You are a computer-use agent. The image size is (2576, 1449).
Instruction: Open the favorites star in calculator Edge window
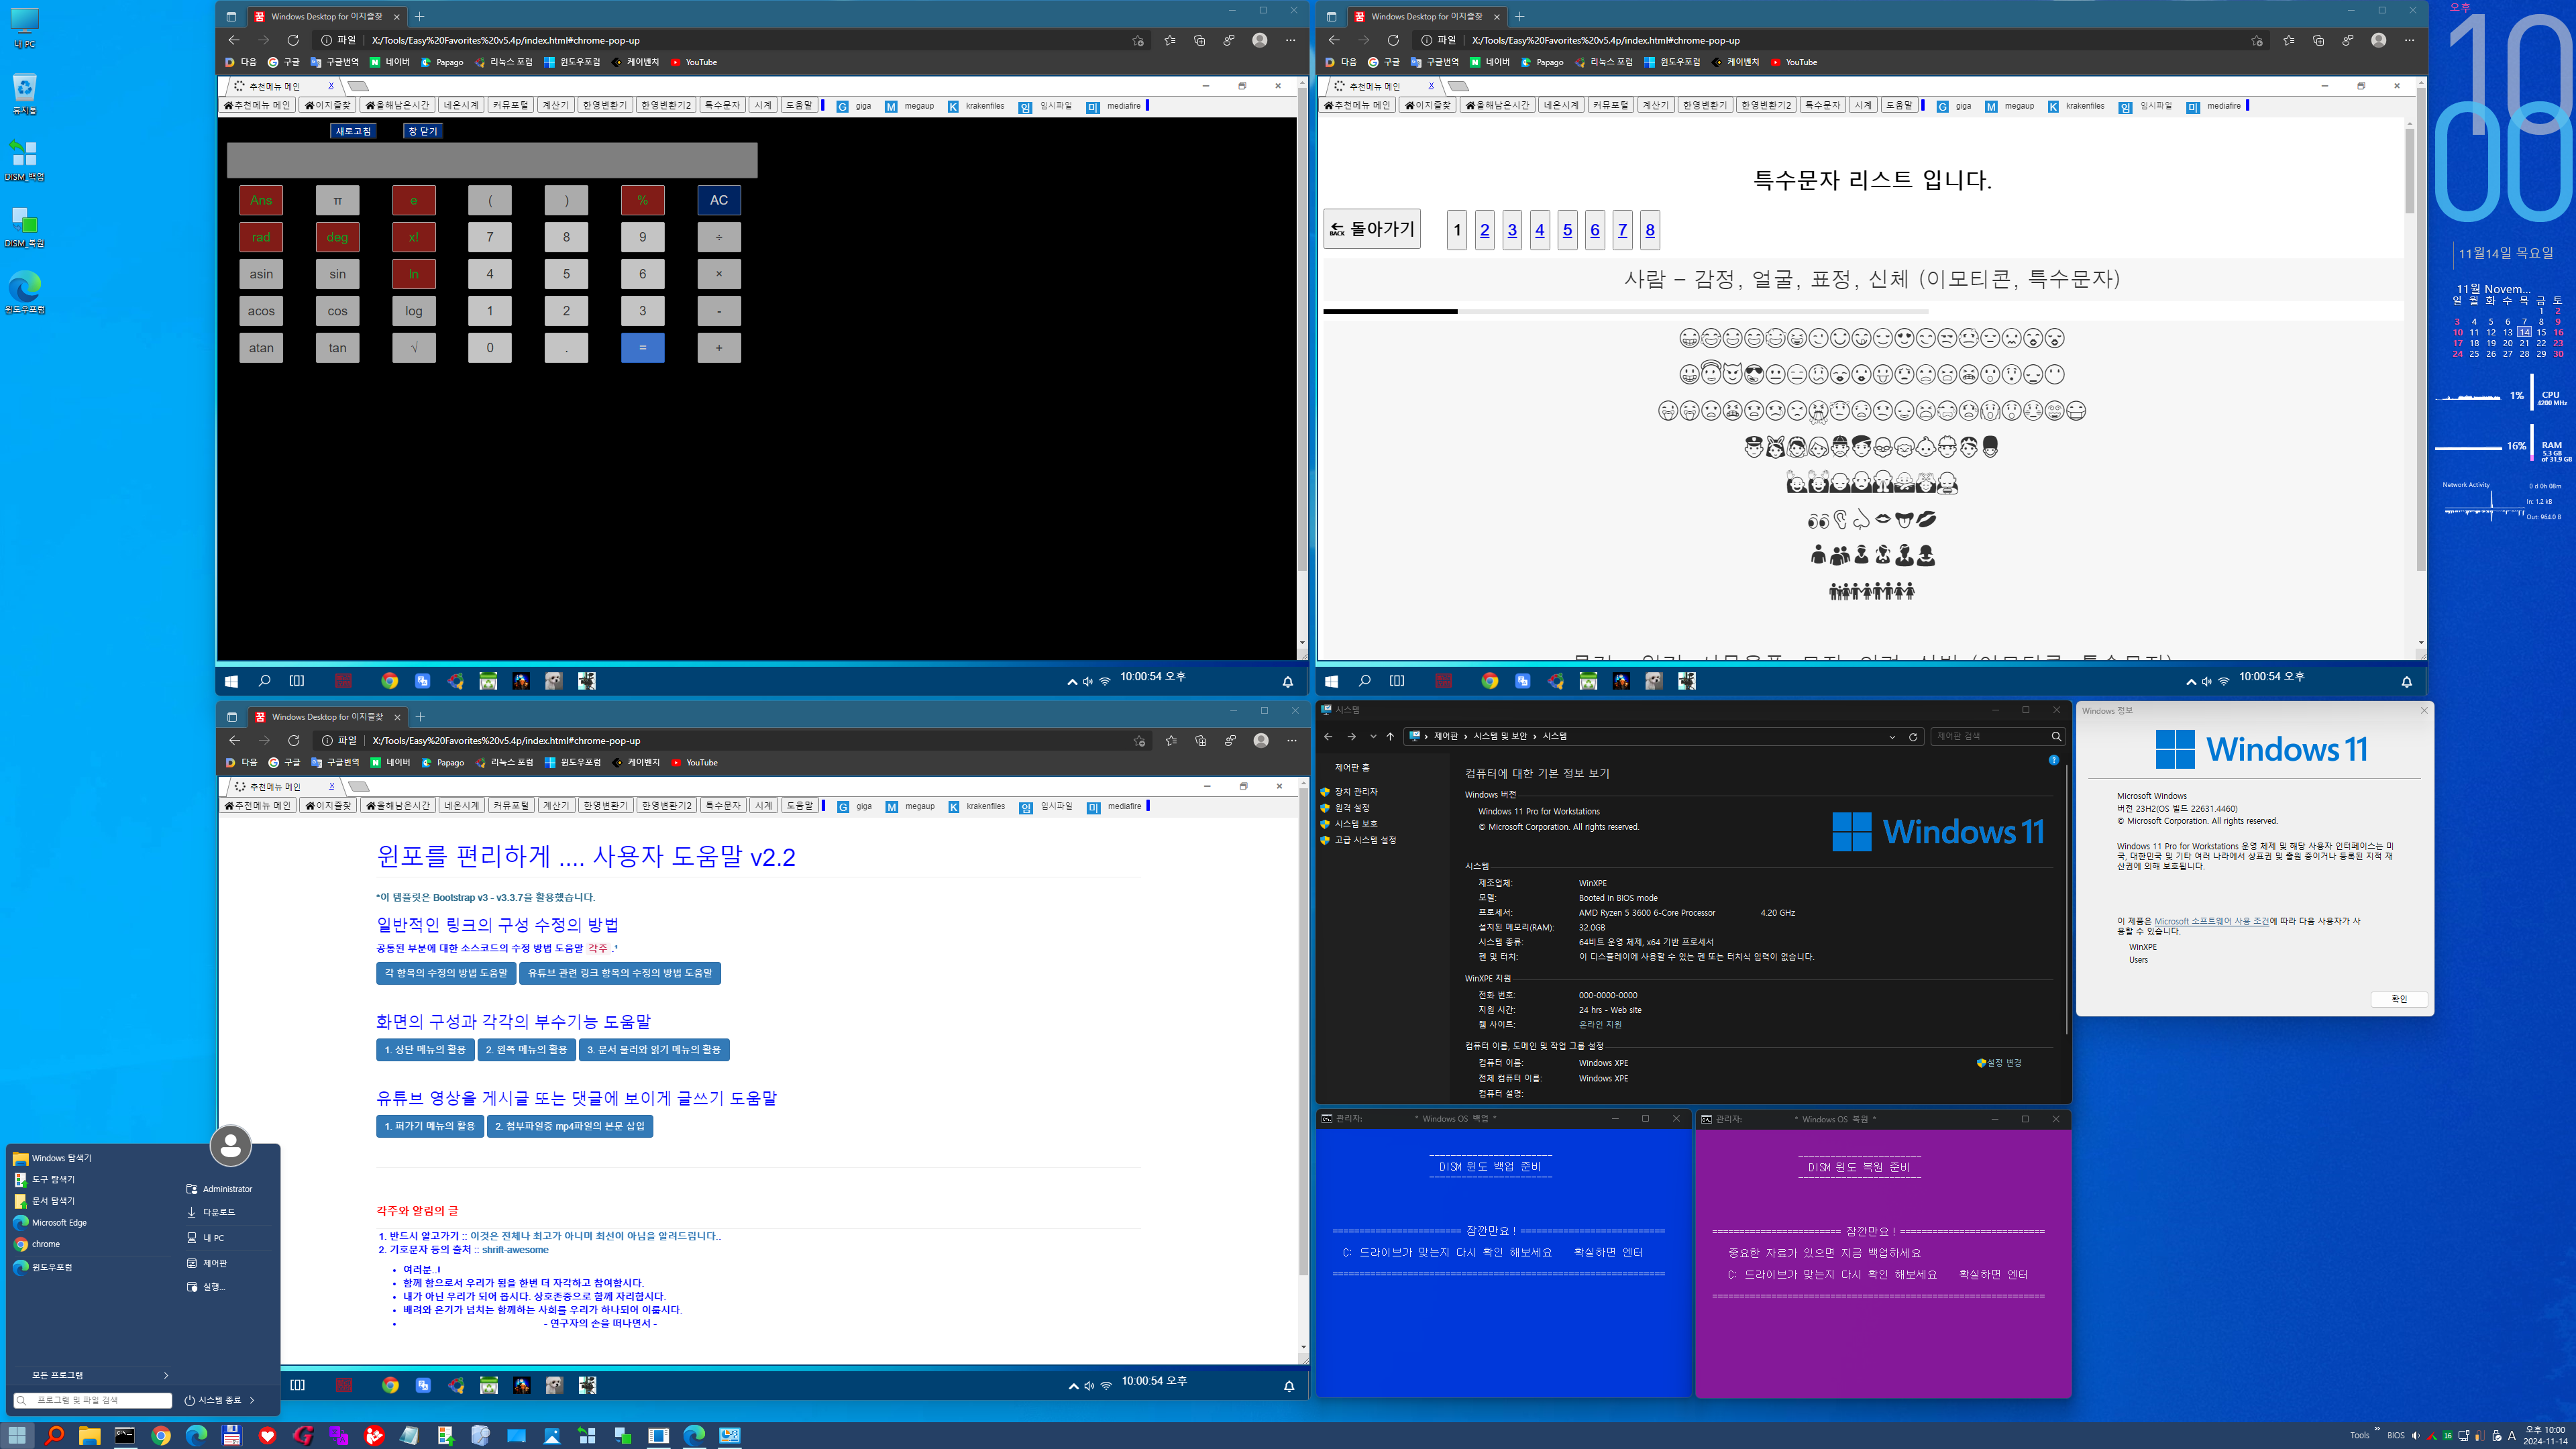(x=1170, y=40)
